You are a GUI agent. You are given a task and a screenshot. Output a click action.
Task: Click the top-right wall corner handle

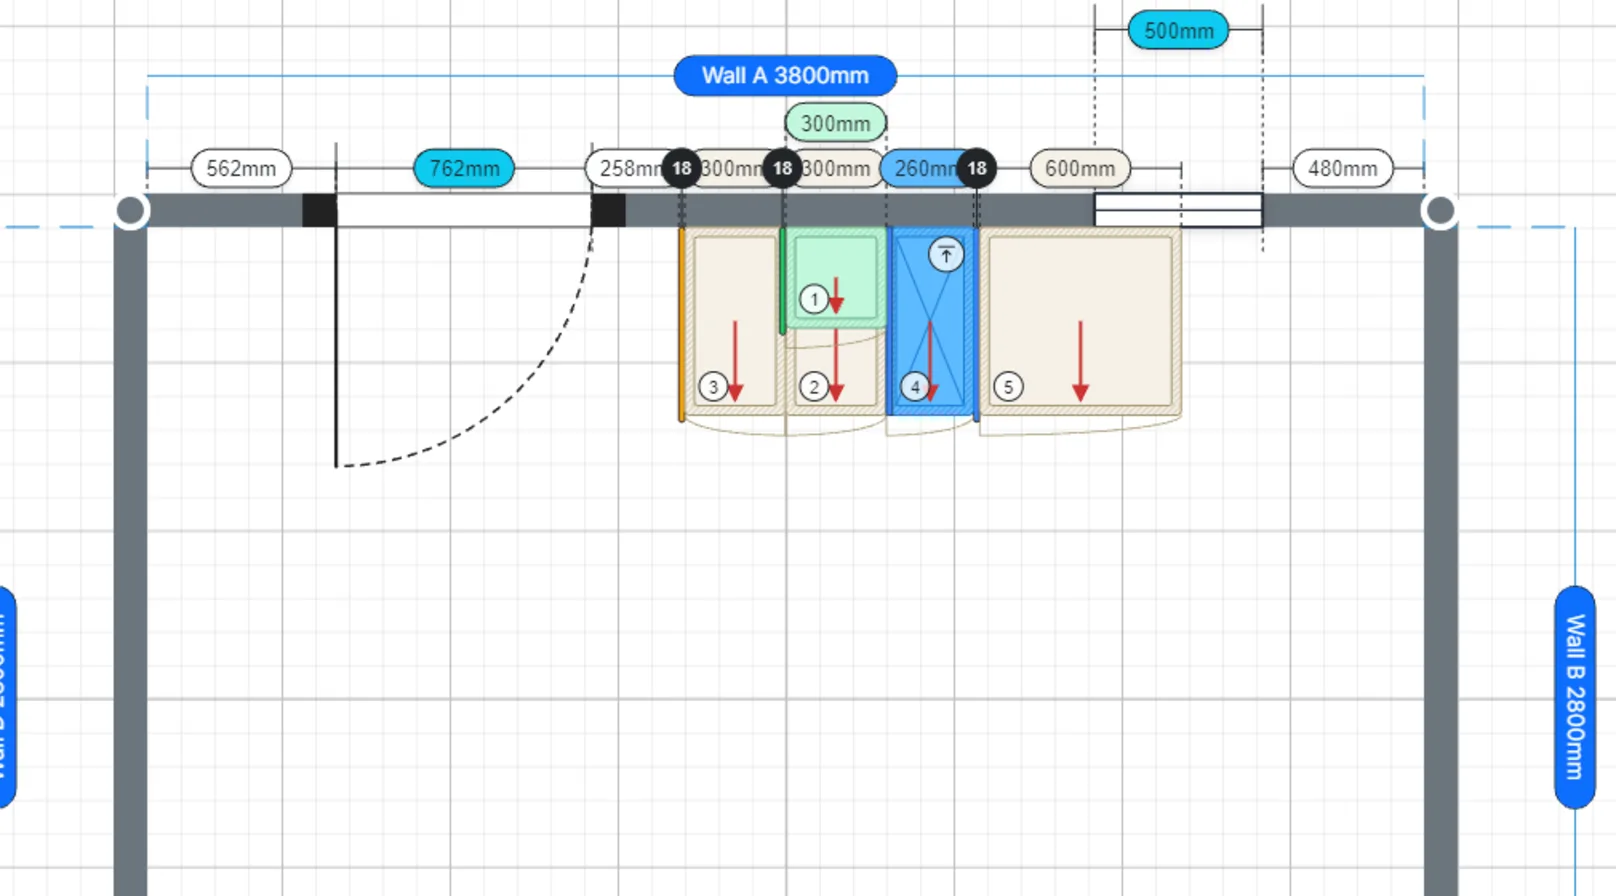pos(1440,211)
